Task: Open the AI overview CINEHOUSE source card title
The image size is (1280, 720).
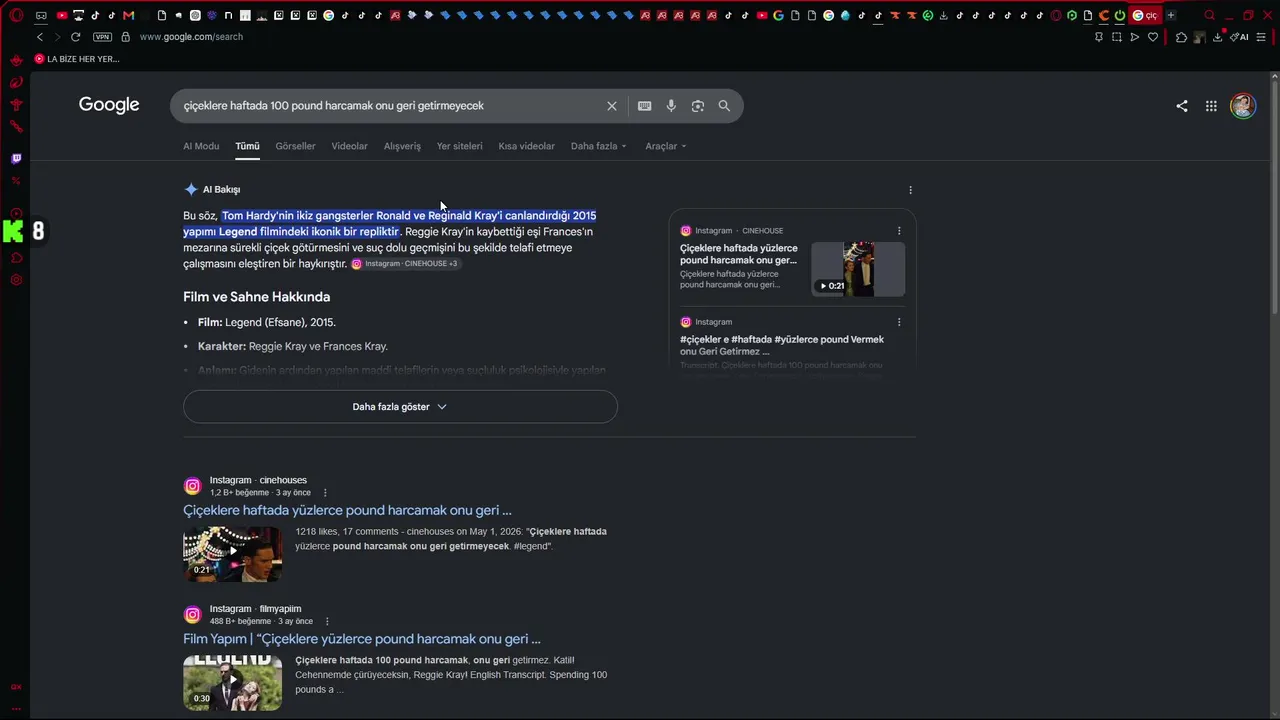Action: pos(739,254)
